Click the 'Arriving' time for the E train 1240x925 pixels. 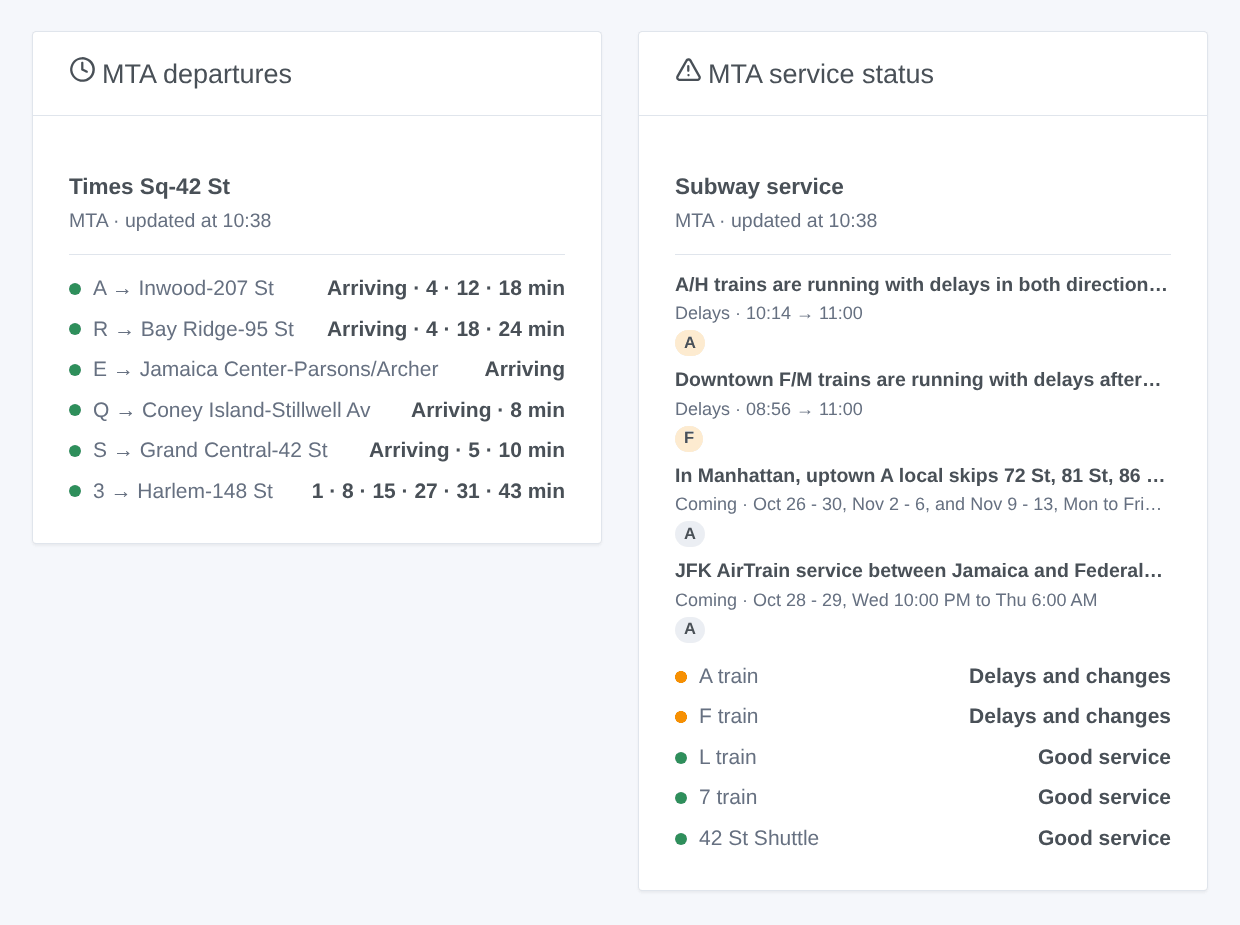[525, 370]
